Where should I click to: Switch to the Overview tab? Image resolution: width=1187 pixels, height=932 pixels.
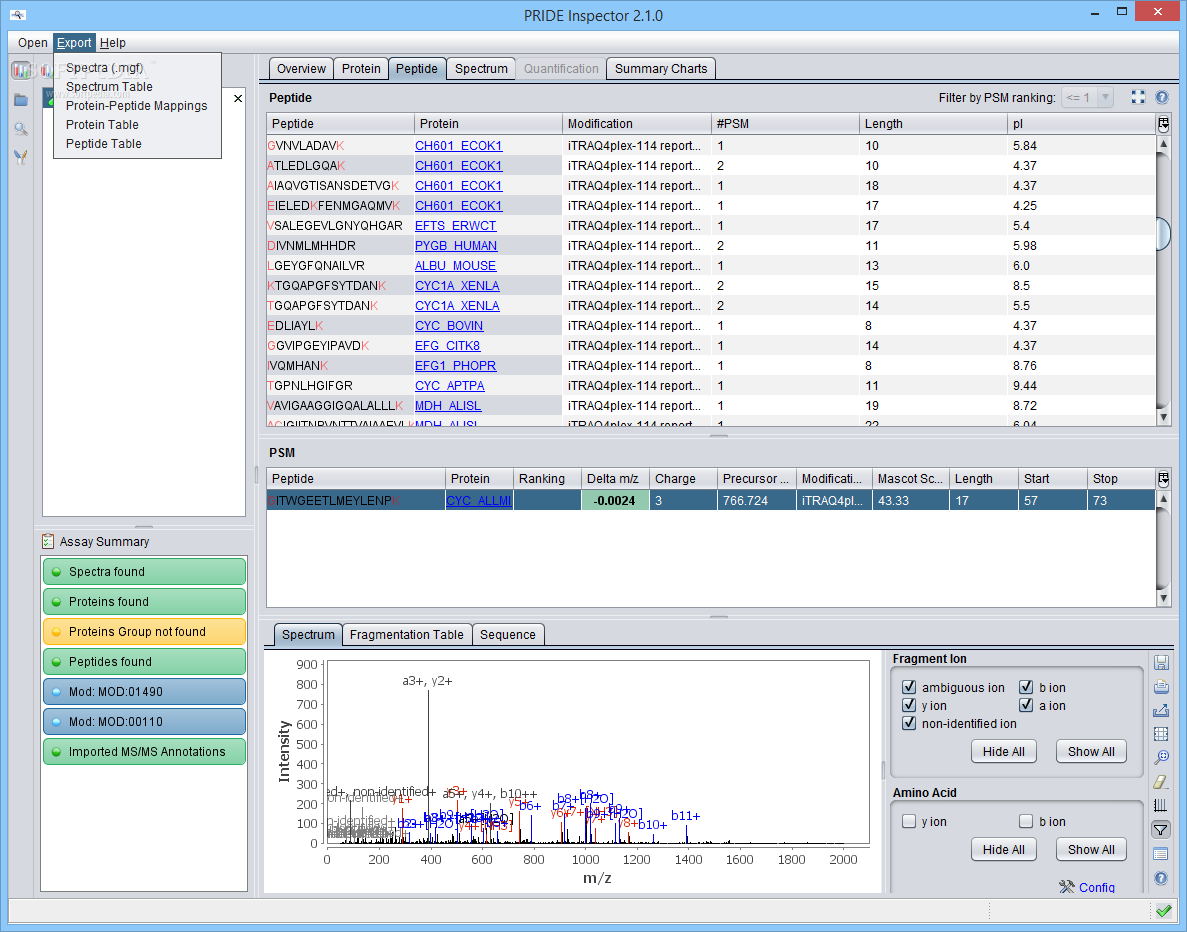[x=301, y=68]
